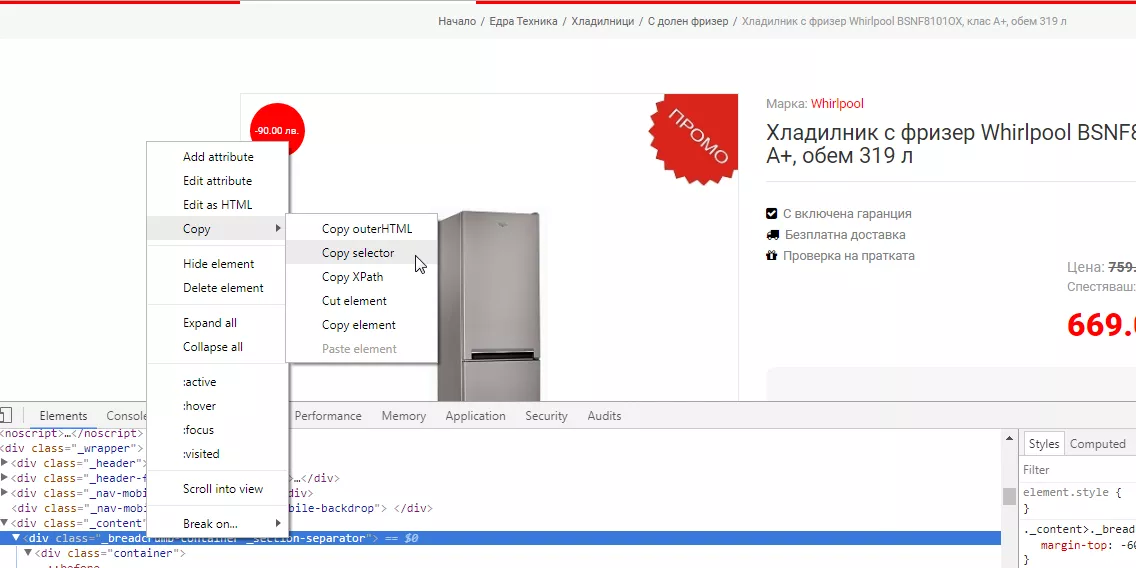
Task: Toggle the :focus pseudo-state
Action: (x=217, y=430)
